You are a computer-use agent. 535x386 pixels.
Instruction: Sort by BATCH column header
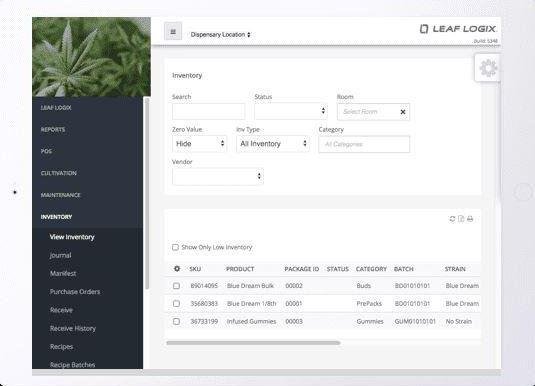404,269
